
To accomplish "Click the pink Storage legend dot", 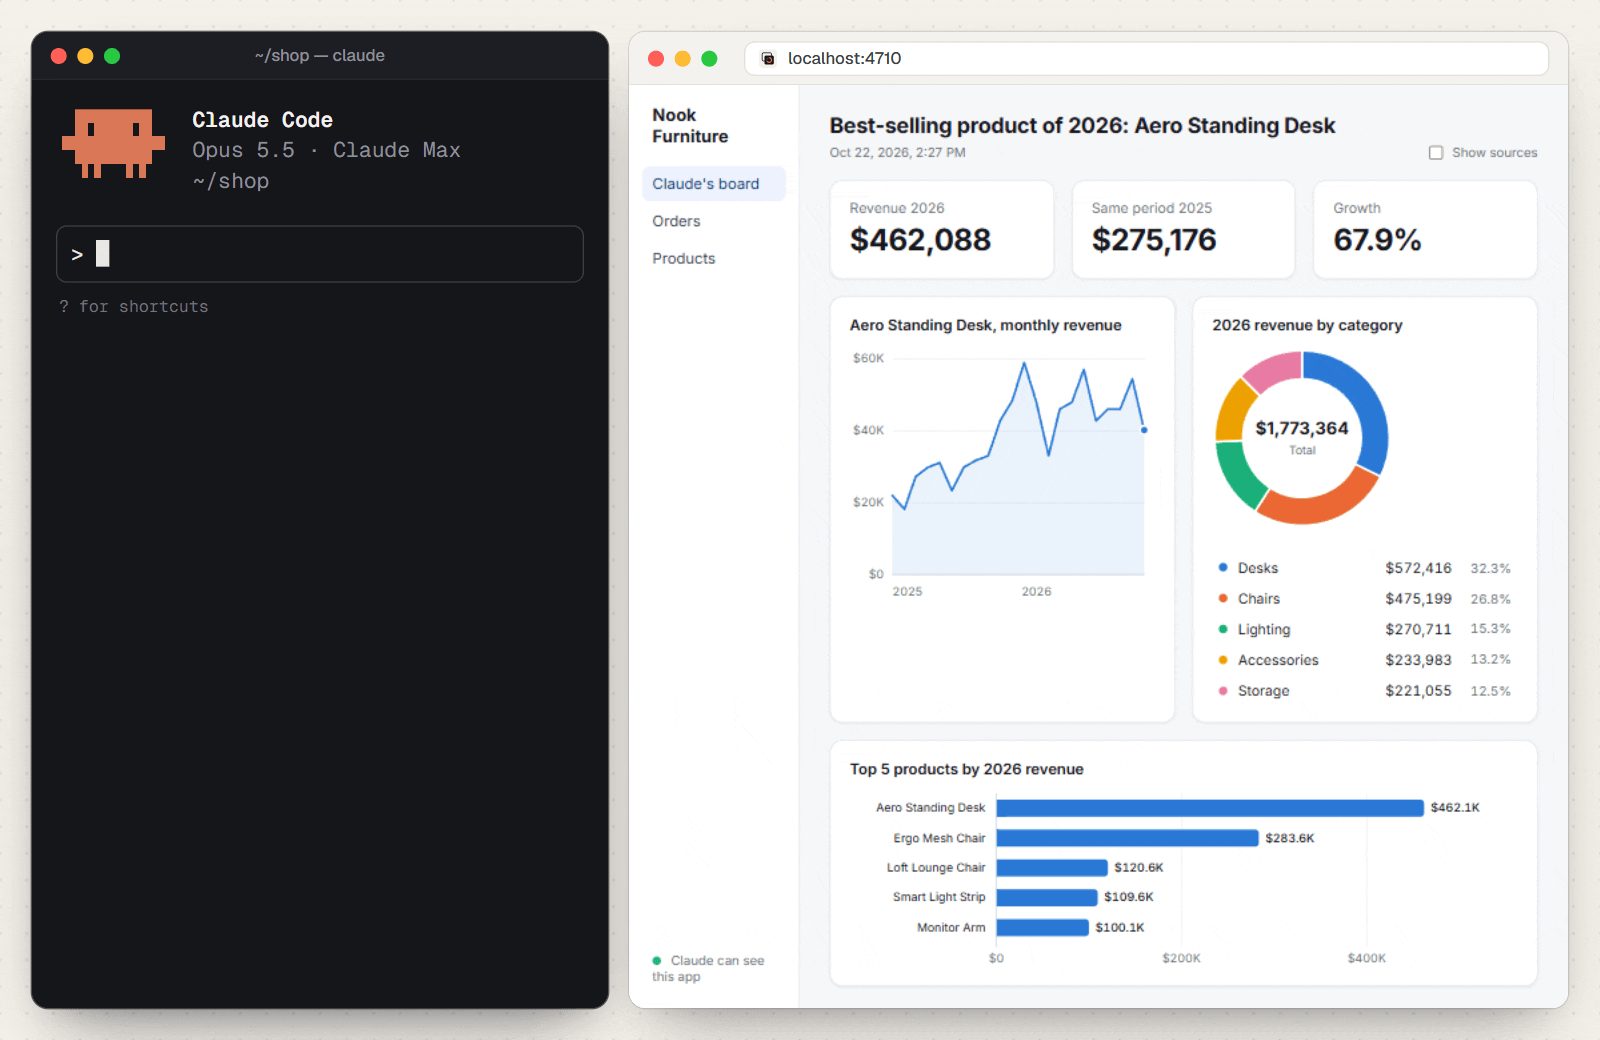I will [x=1222, y=691].
